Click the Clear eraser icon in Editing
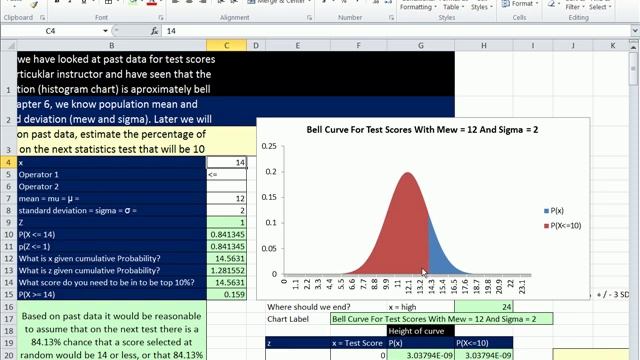The height and width of the screenshot is (360, 640). pyautogui.click(x=552, y=4)
